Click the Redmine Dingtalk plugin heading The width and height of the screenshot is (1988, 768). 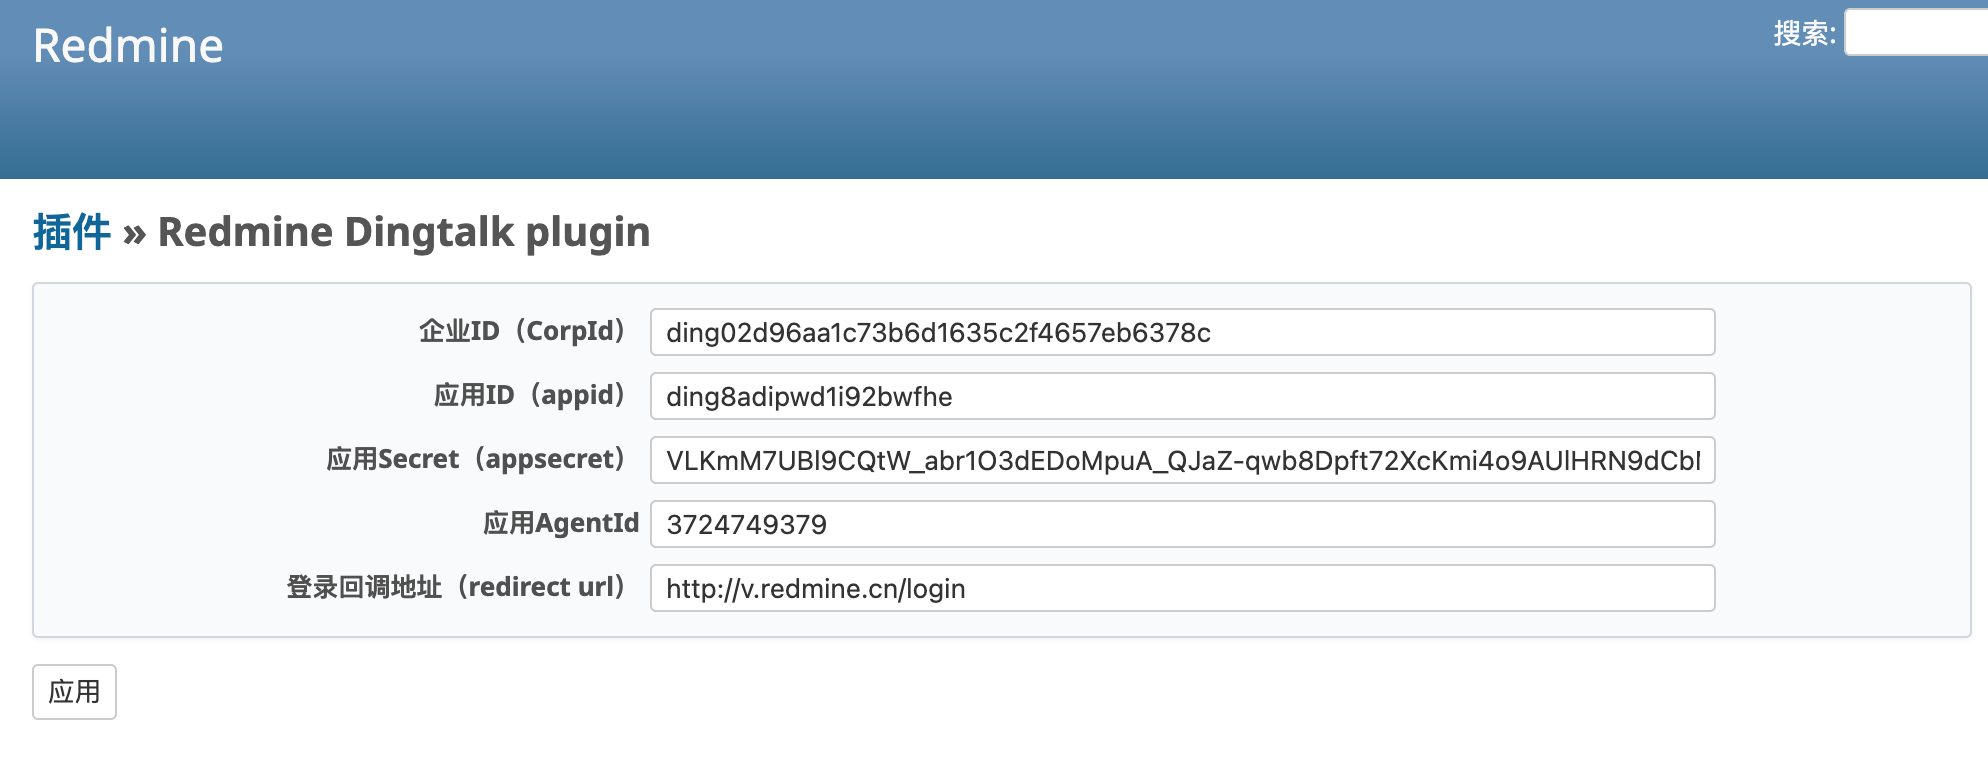(404, 232)
